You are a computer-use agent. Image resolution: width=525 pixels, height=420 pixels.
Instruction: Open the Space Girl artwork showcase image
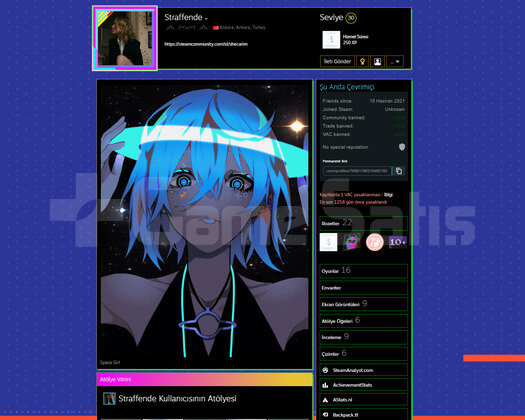tap(205, 221)
